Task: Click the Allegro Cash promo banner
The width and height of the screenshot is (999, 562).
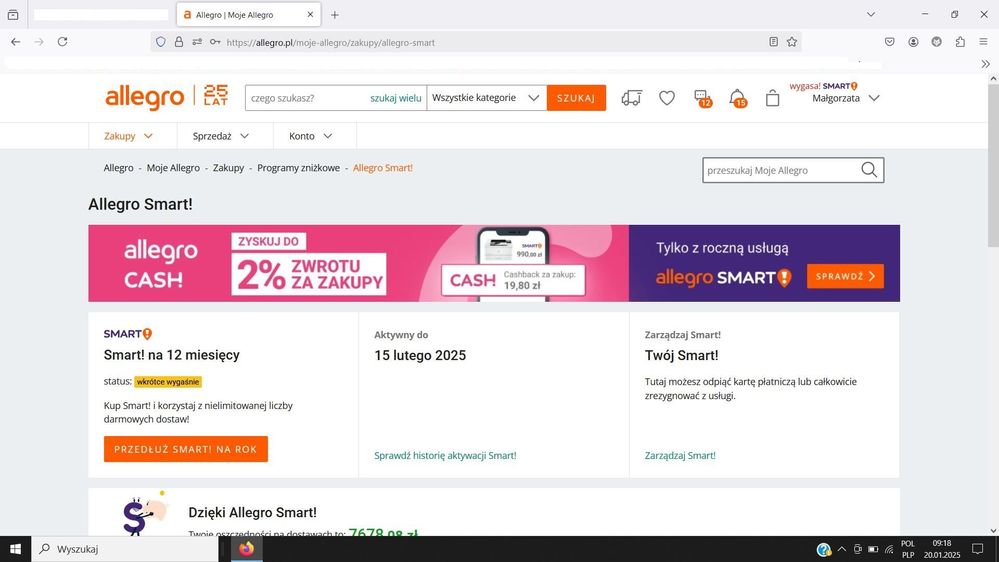Action: tap(494, 263)
